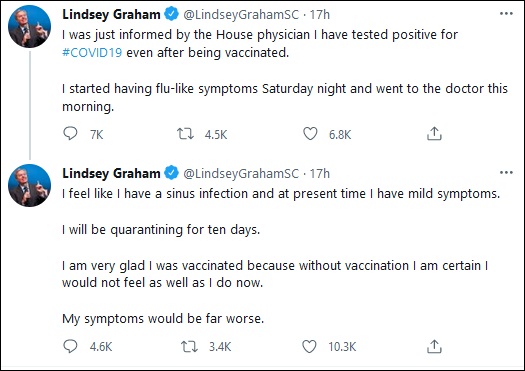This screenshot has height=371, width=525.
Task: Like the first tweet with 6.8K likes
Action: (310, 134)
